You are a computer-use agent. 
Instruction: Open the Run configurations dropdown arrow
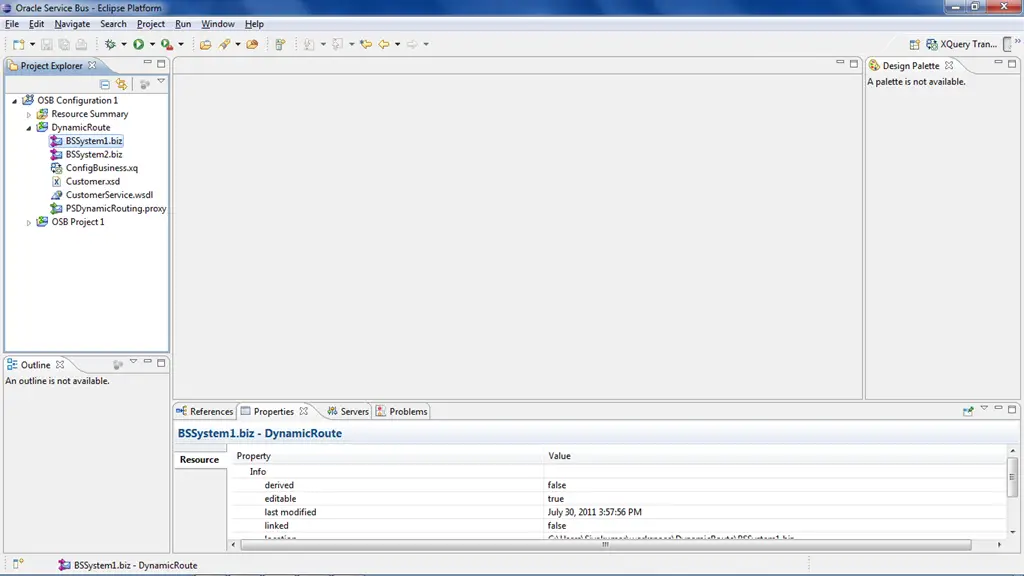(x=152, y=44)
